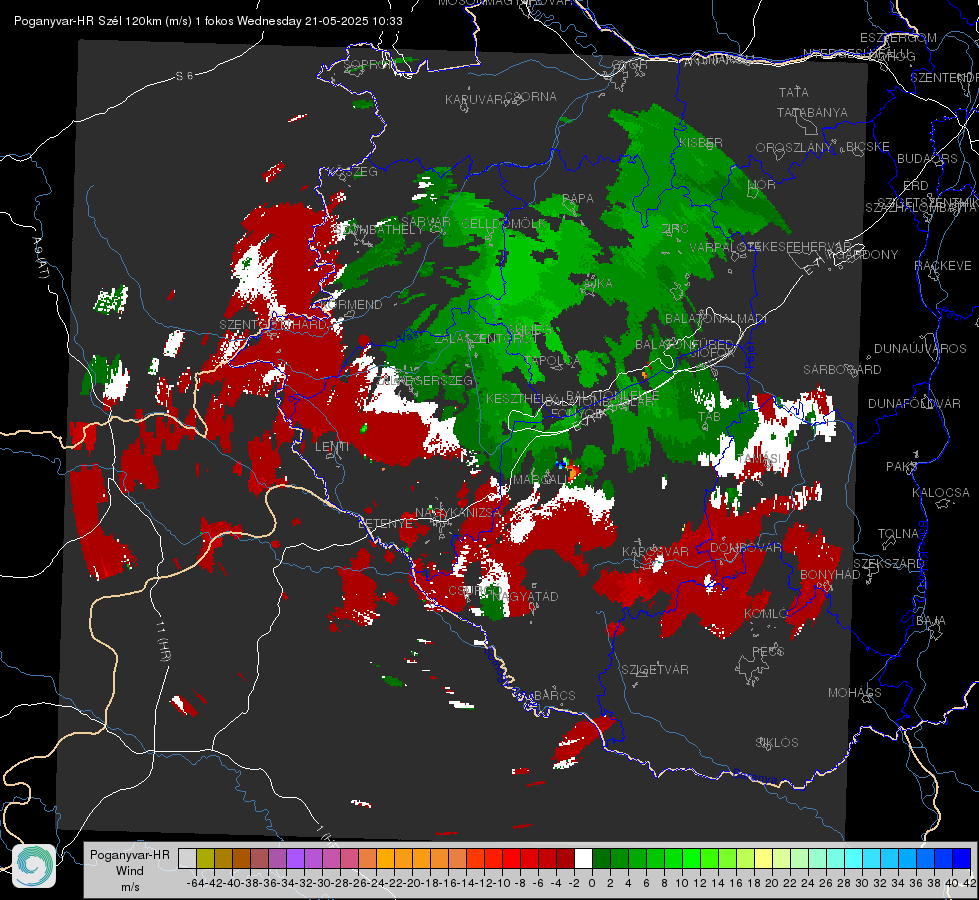
Task: Click the AJKA city label
Action: [597, 284]
